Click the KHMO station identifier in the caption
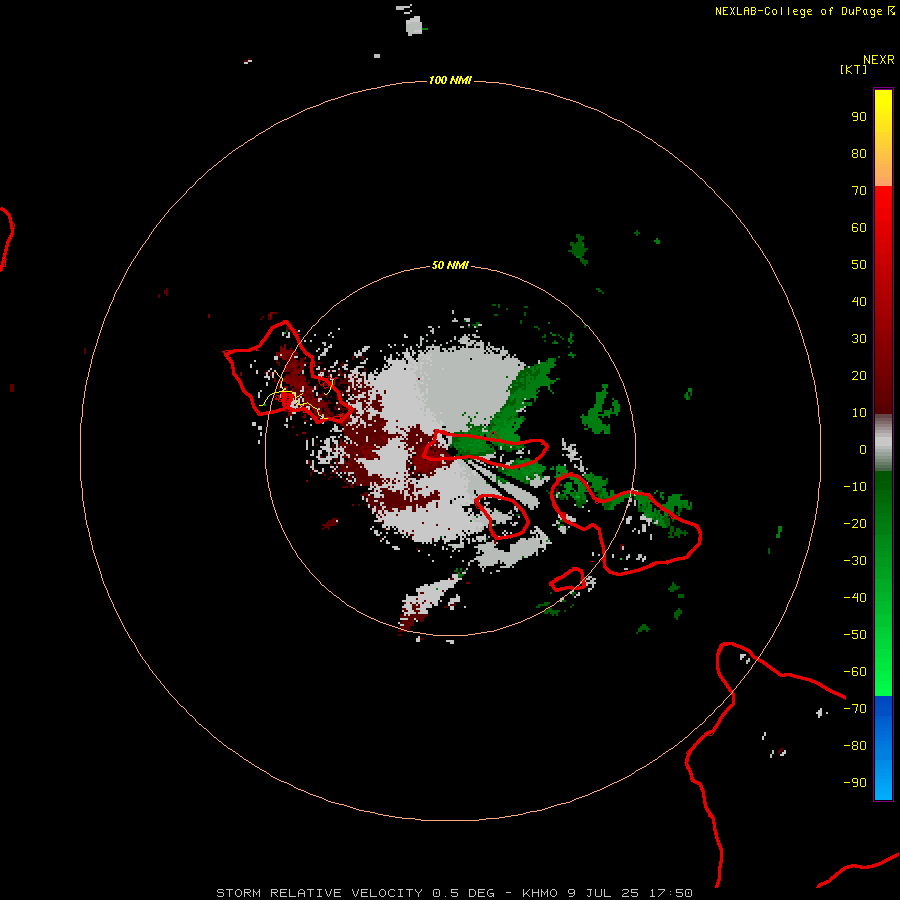This screenshot has width=900, height=900. [540, 893]
